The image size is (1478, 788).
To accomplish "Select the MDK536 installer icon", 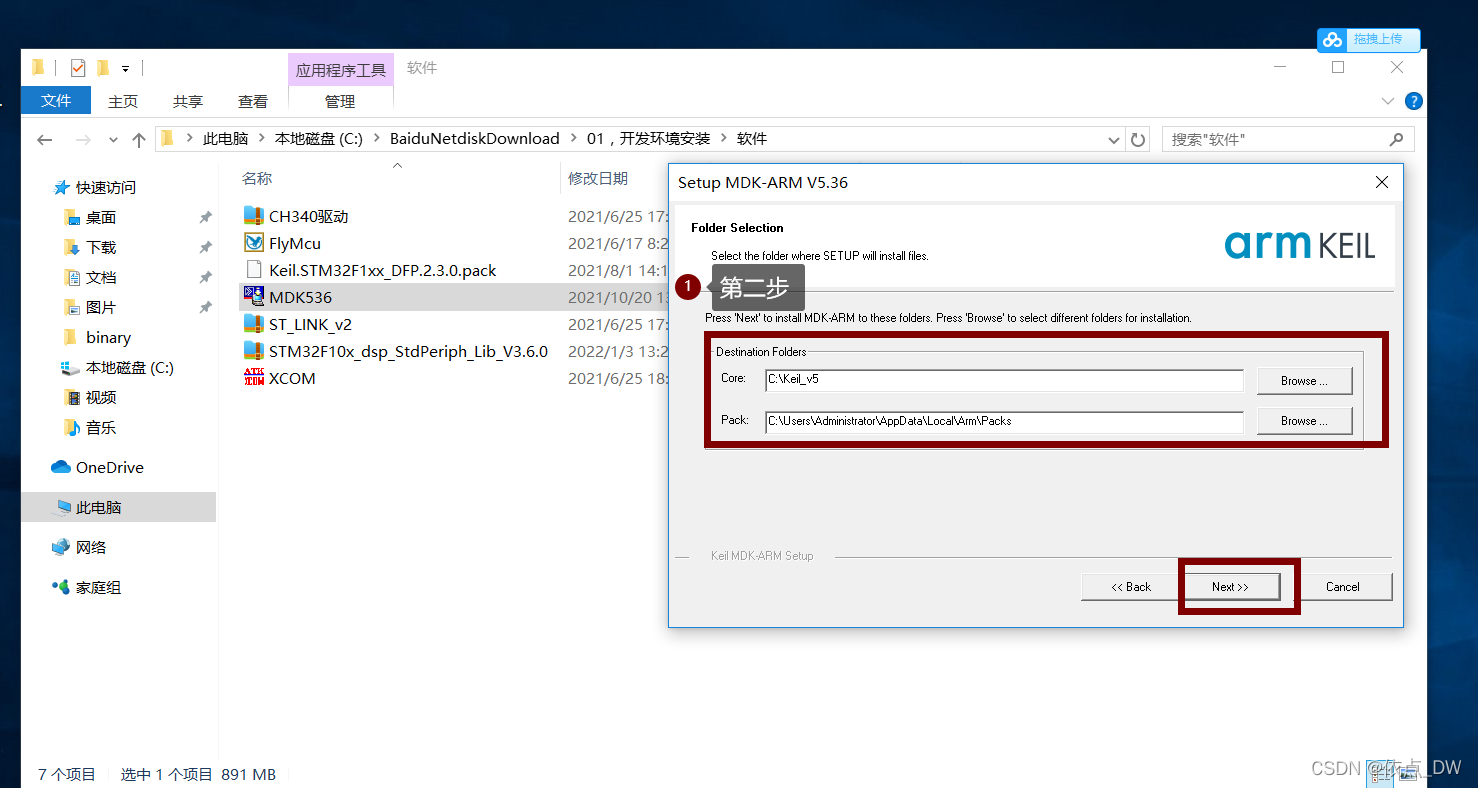I will (254, 296).
